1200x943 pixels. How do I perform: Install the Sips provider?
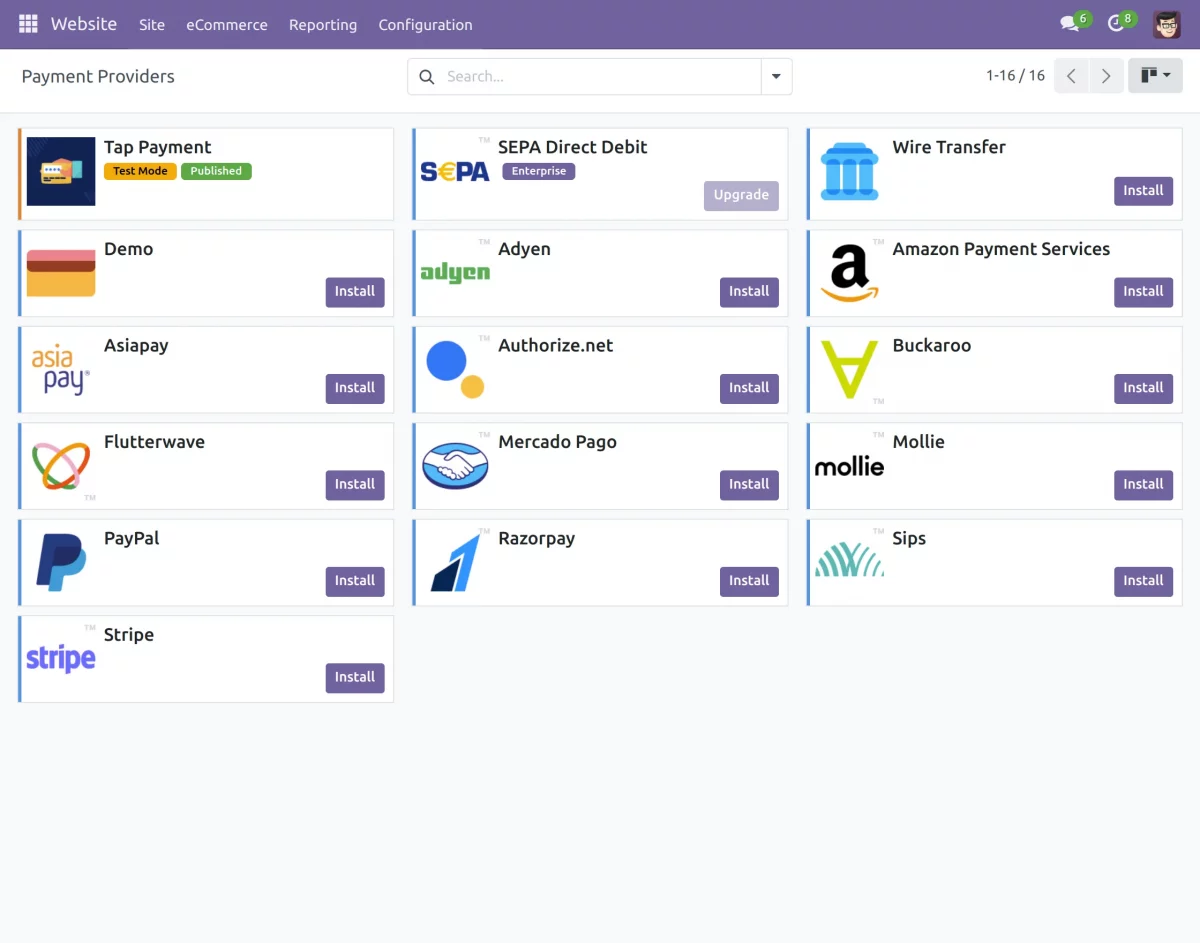click(1143, 581)
